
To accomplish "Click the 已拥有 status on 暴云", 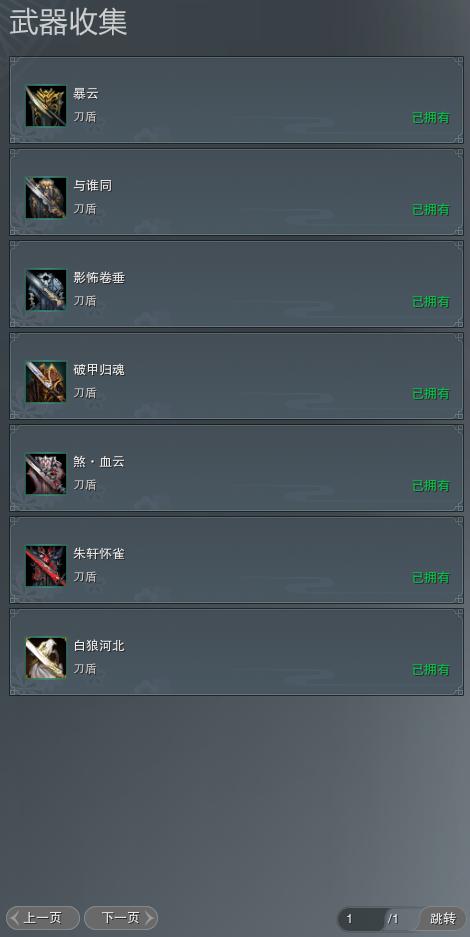I will (431, 118).
